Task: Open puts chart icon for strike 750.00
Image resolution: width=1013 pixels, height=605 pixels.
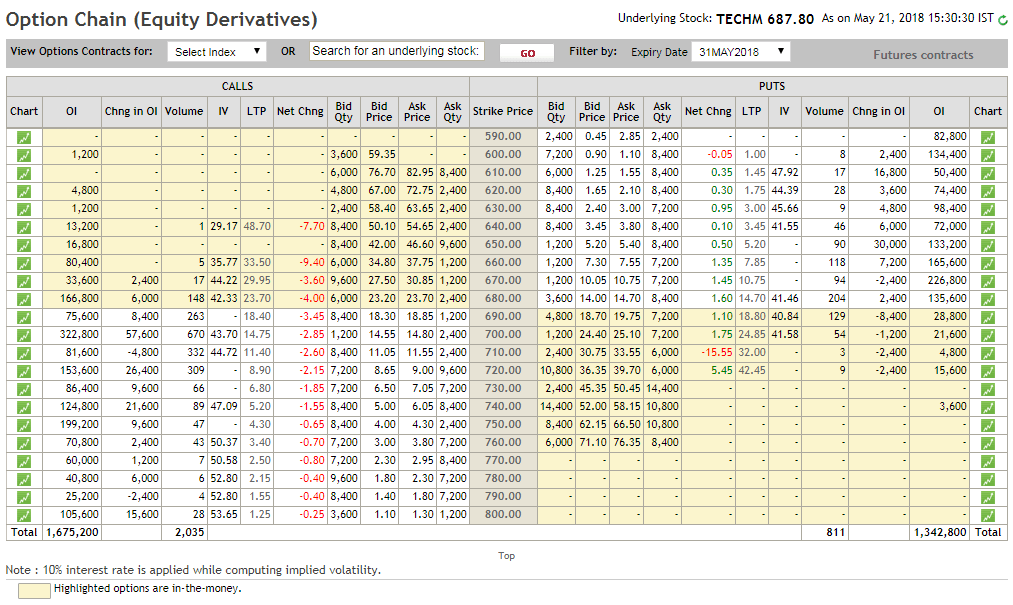Action: point(988,425)
